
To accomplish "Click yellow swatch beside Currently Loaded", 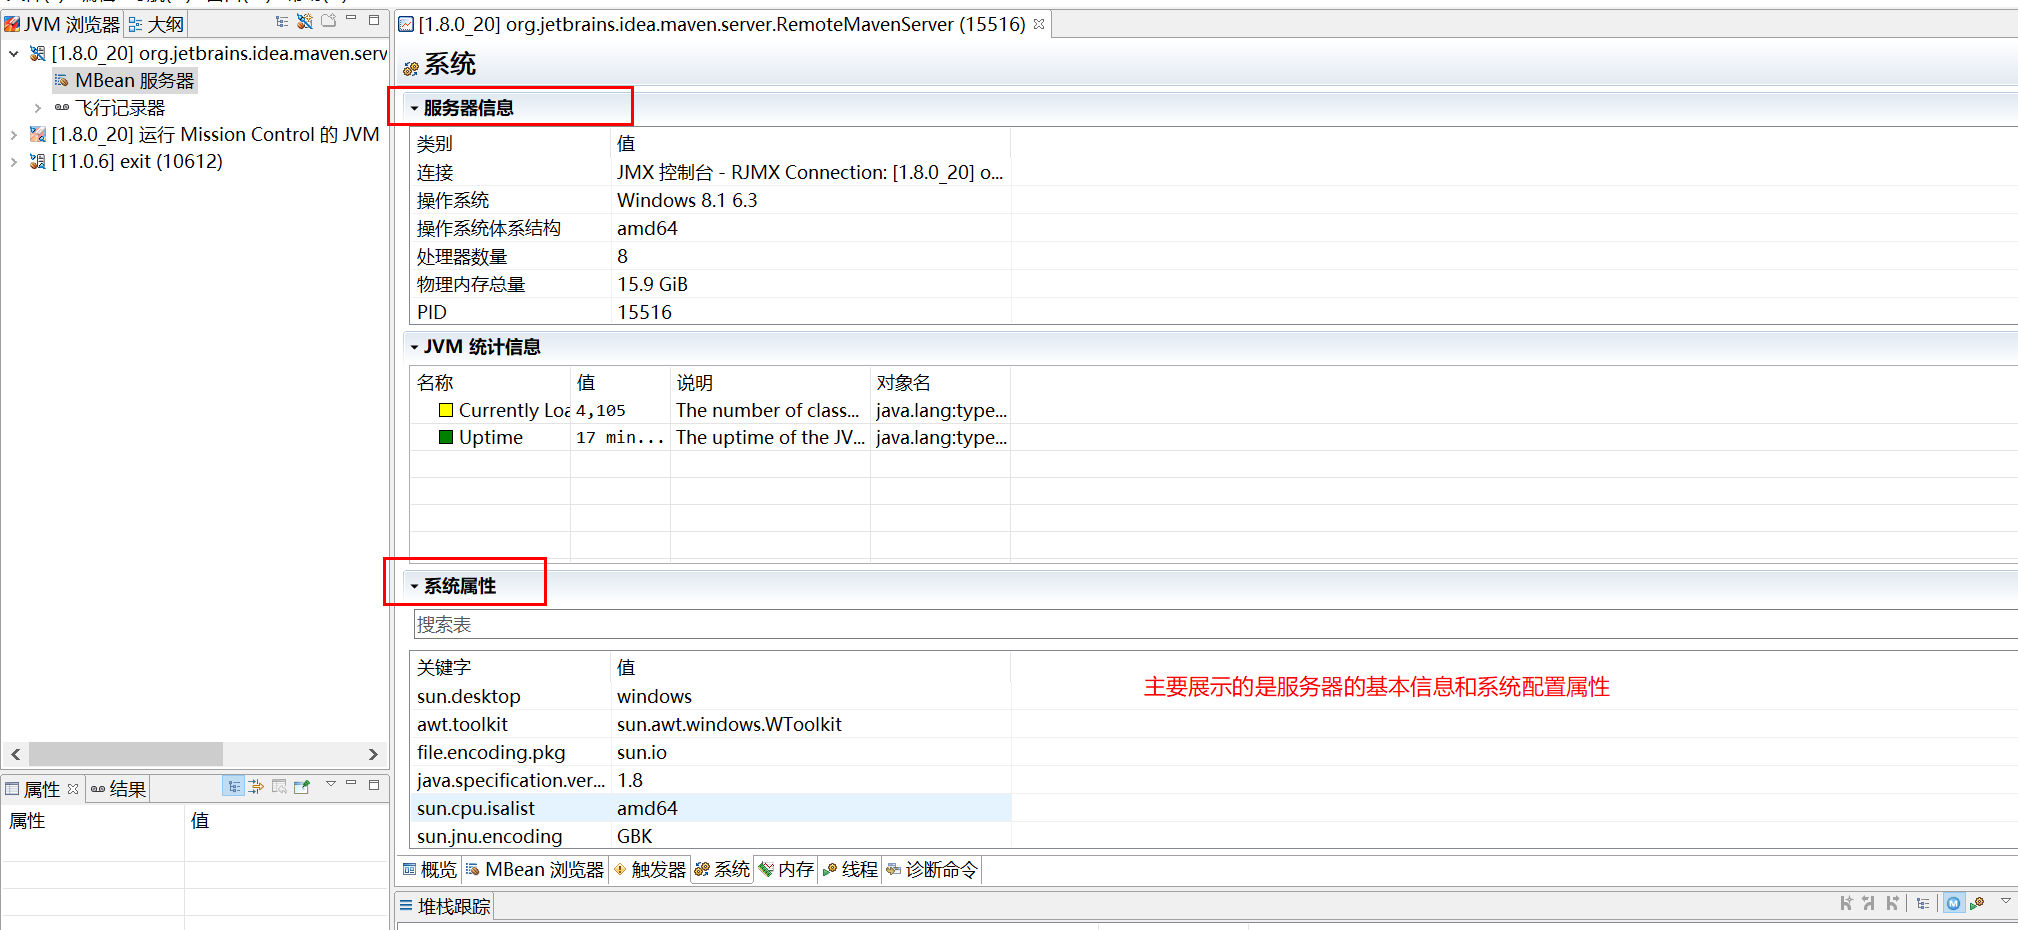I will (446, 410).
